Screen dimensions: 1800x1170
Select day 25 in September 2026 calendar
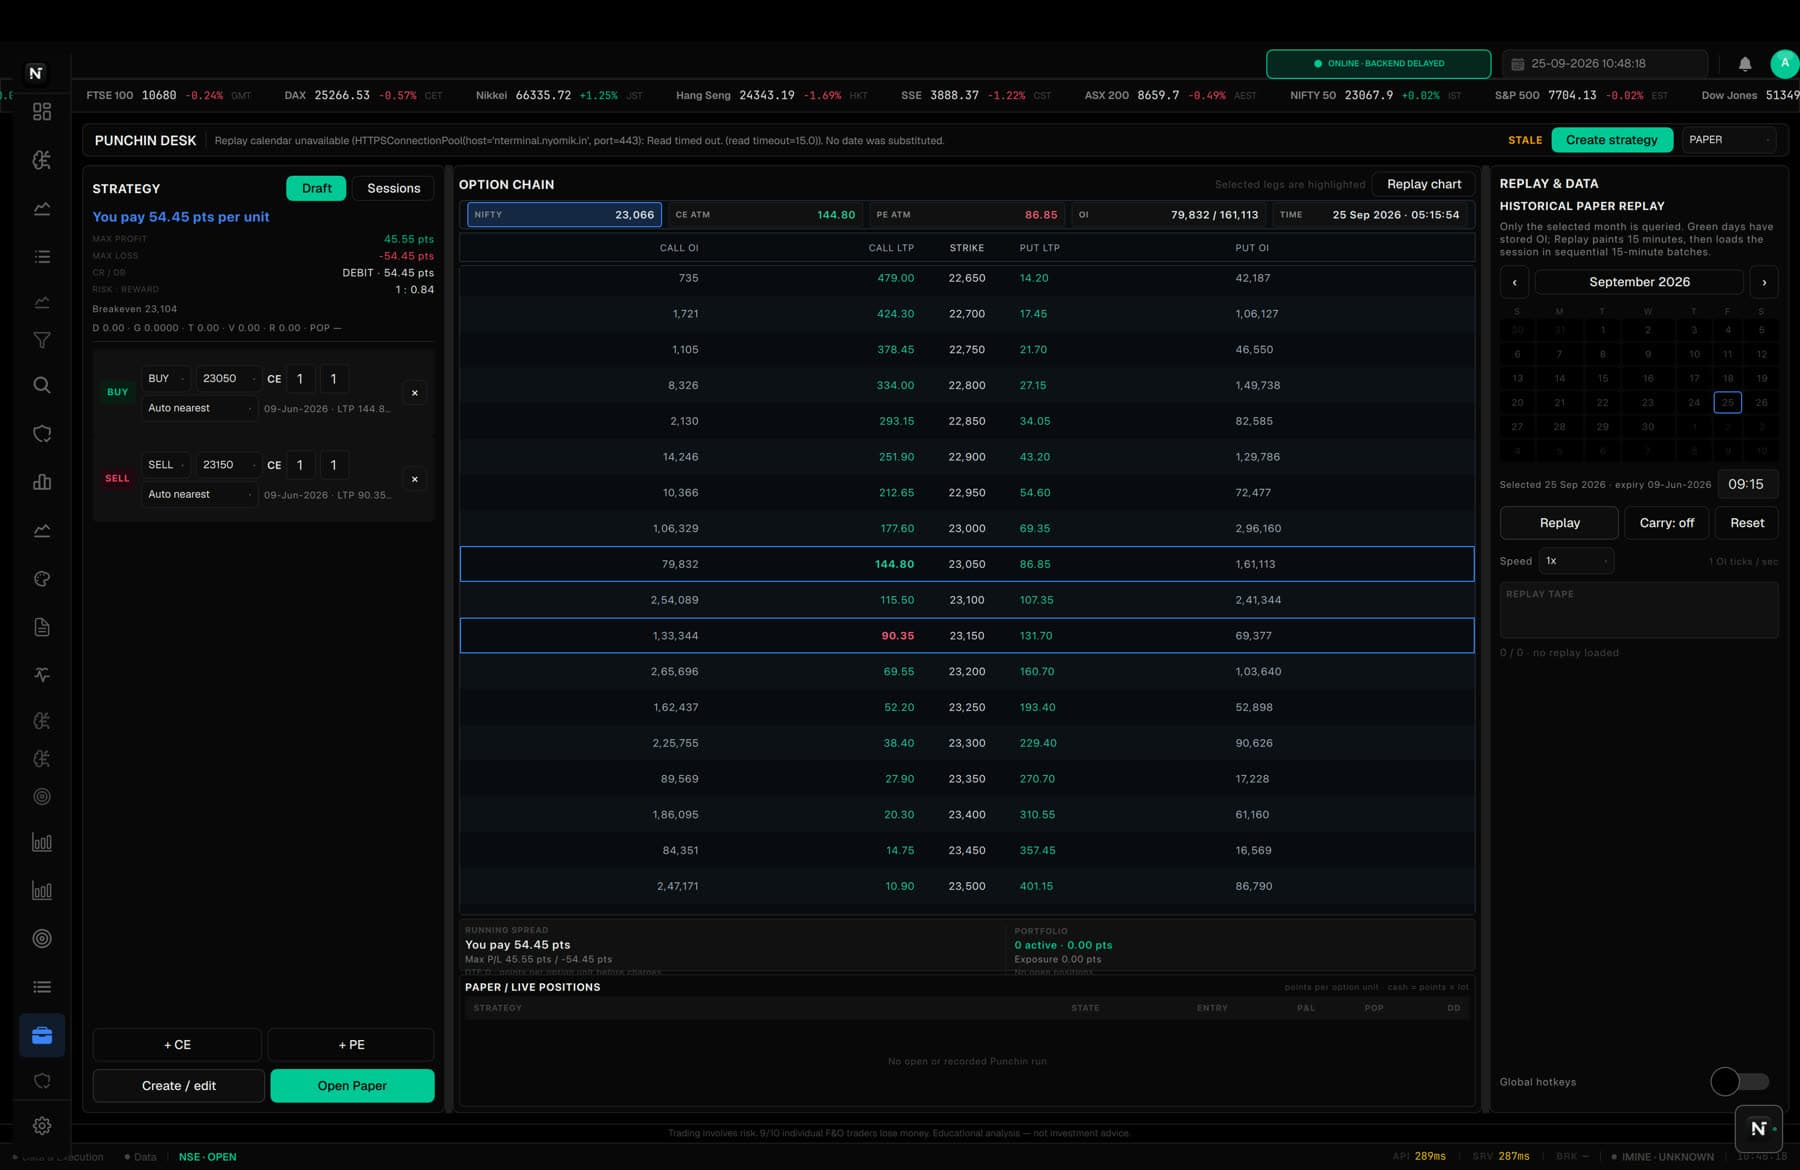pyautogui.click(x=1727, y=403)
